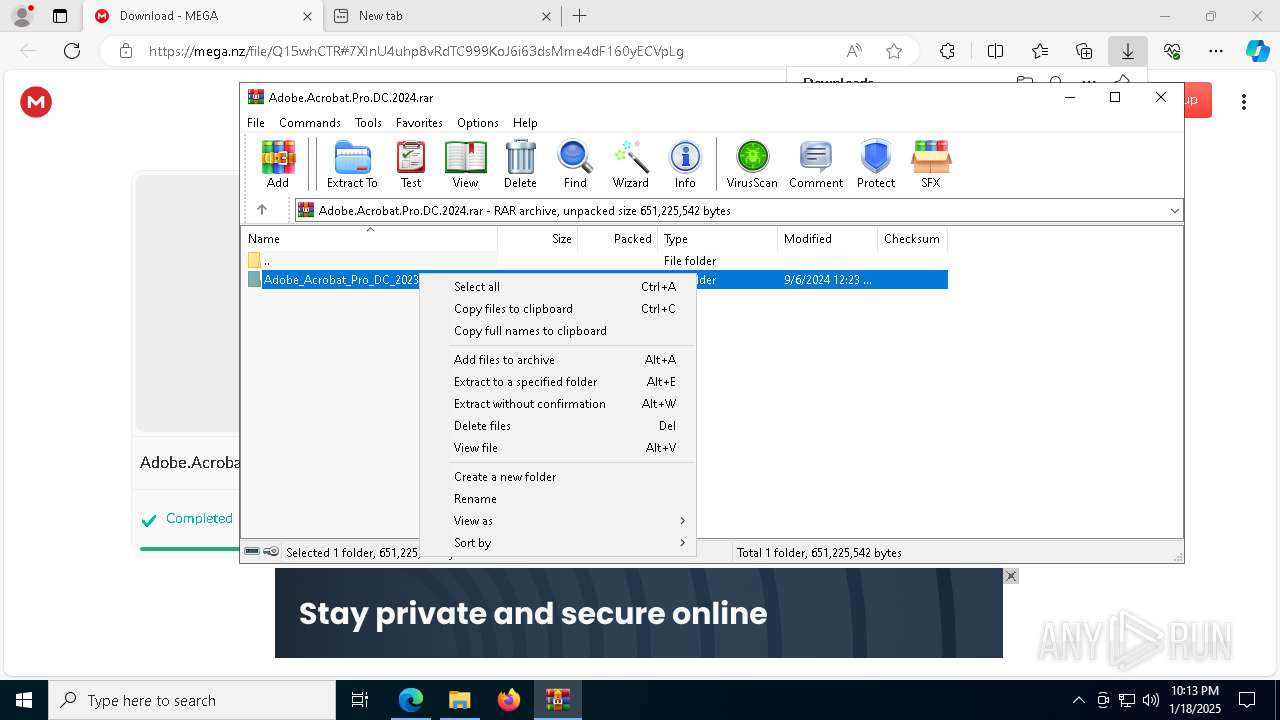Image resolution: width=1280 pixels, height=720 pixels.
Task: Open the Windows Start menu
Action: (x=24, y=700)
